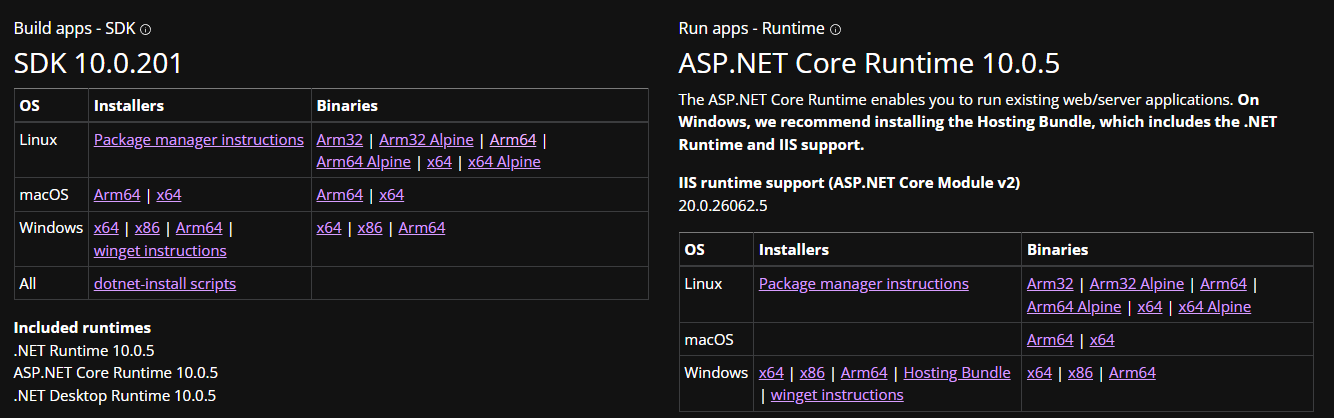1334x418 pixels.
Task: Click .NET Desktop Runtime 10.0.5 text
Action: (115, 395)
